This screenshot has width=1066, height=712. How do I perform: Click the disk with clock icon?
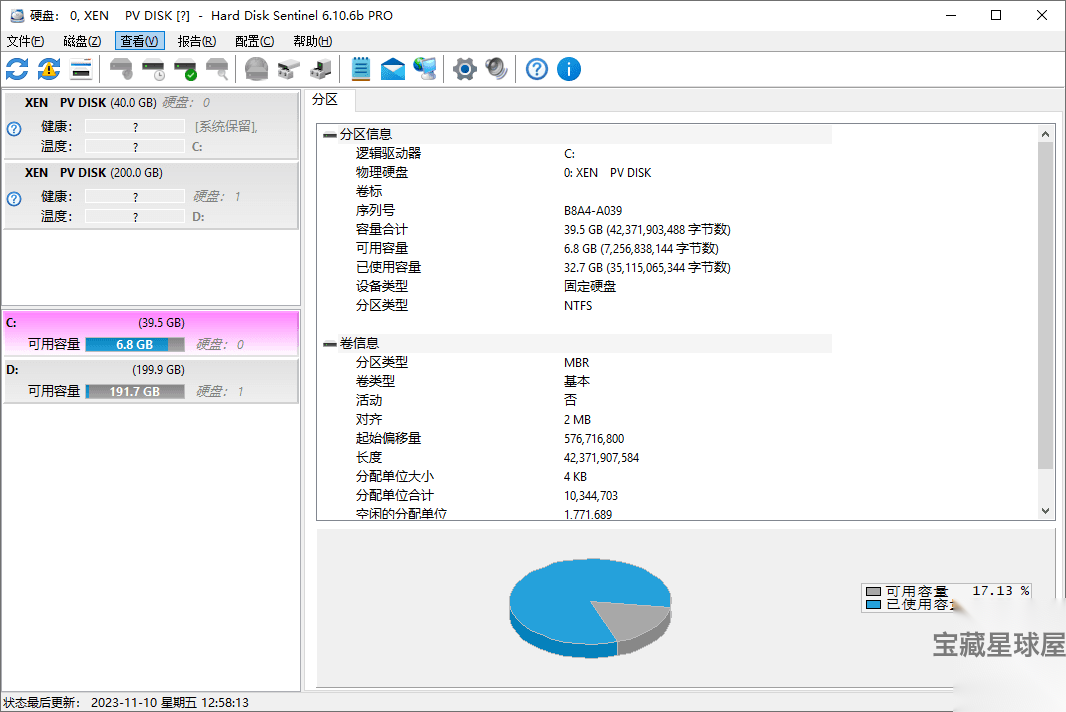click(154, 69)
